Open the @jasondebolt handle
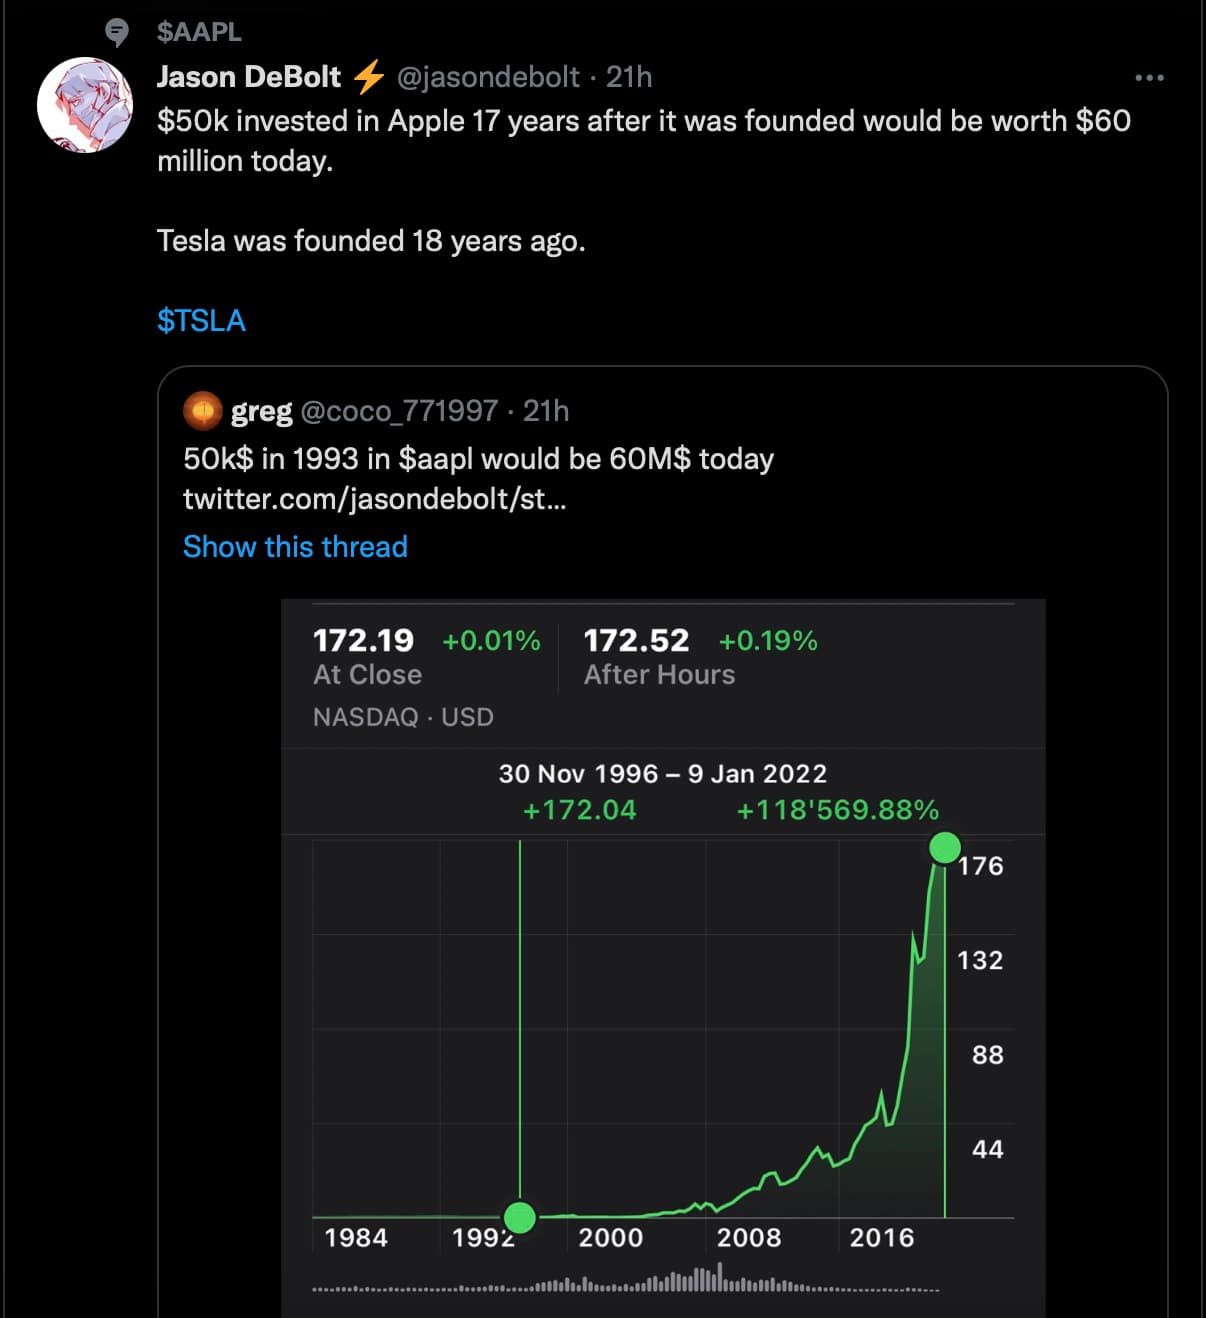Screen dimensions: 1206x1318 point(488,77)
